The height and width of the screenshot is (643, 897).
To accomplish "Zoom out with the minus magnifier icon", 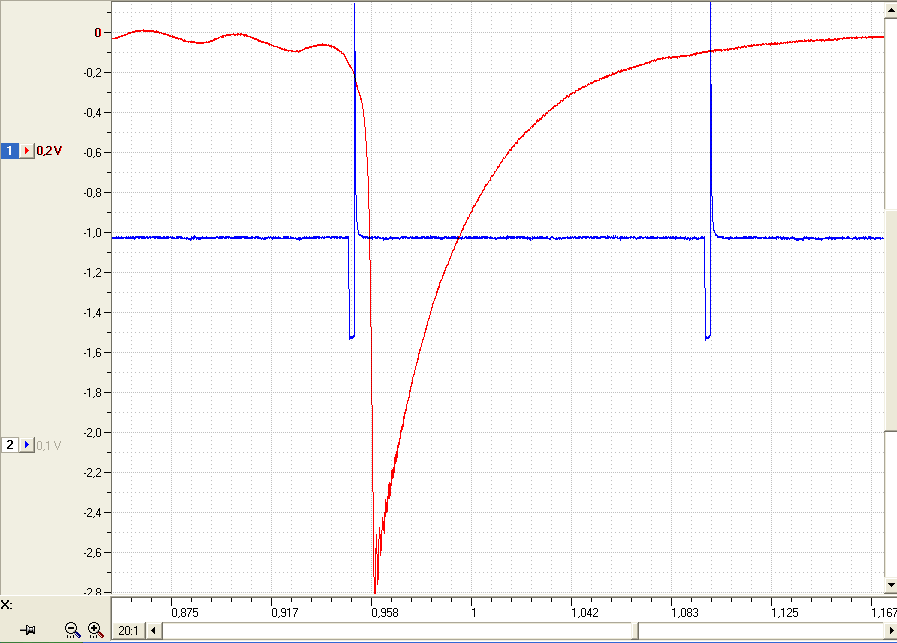I will pos(72,630).
